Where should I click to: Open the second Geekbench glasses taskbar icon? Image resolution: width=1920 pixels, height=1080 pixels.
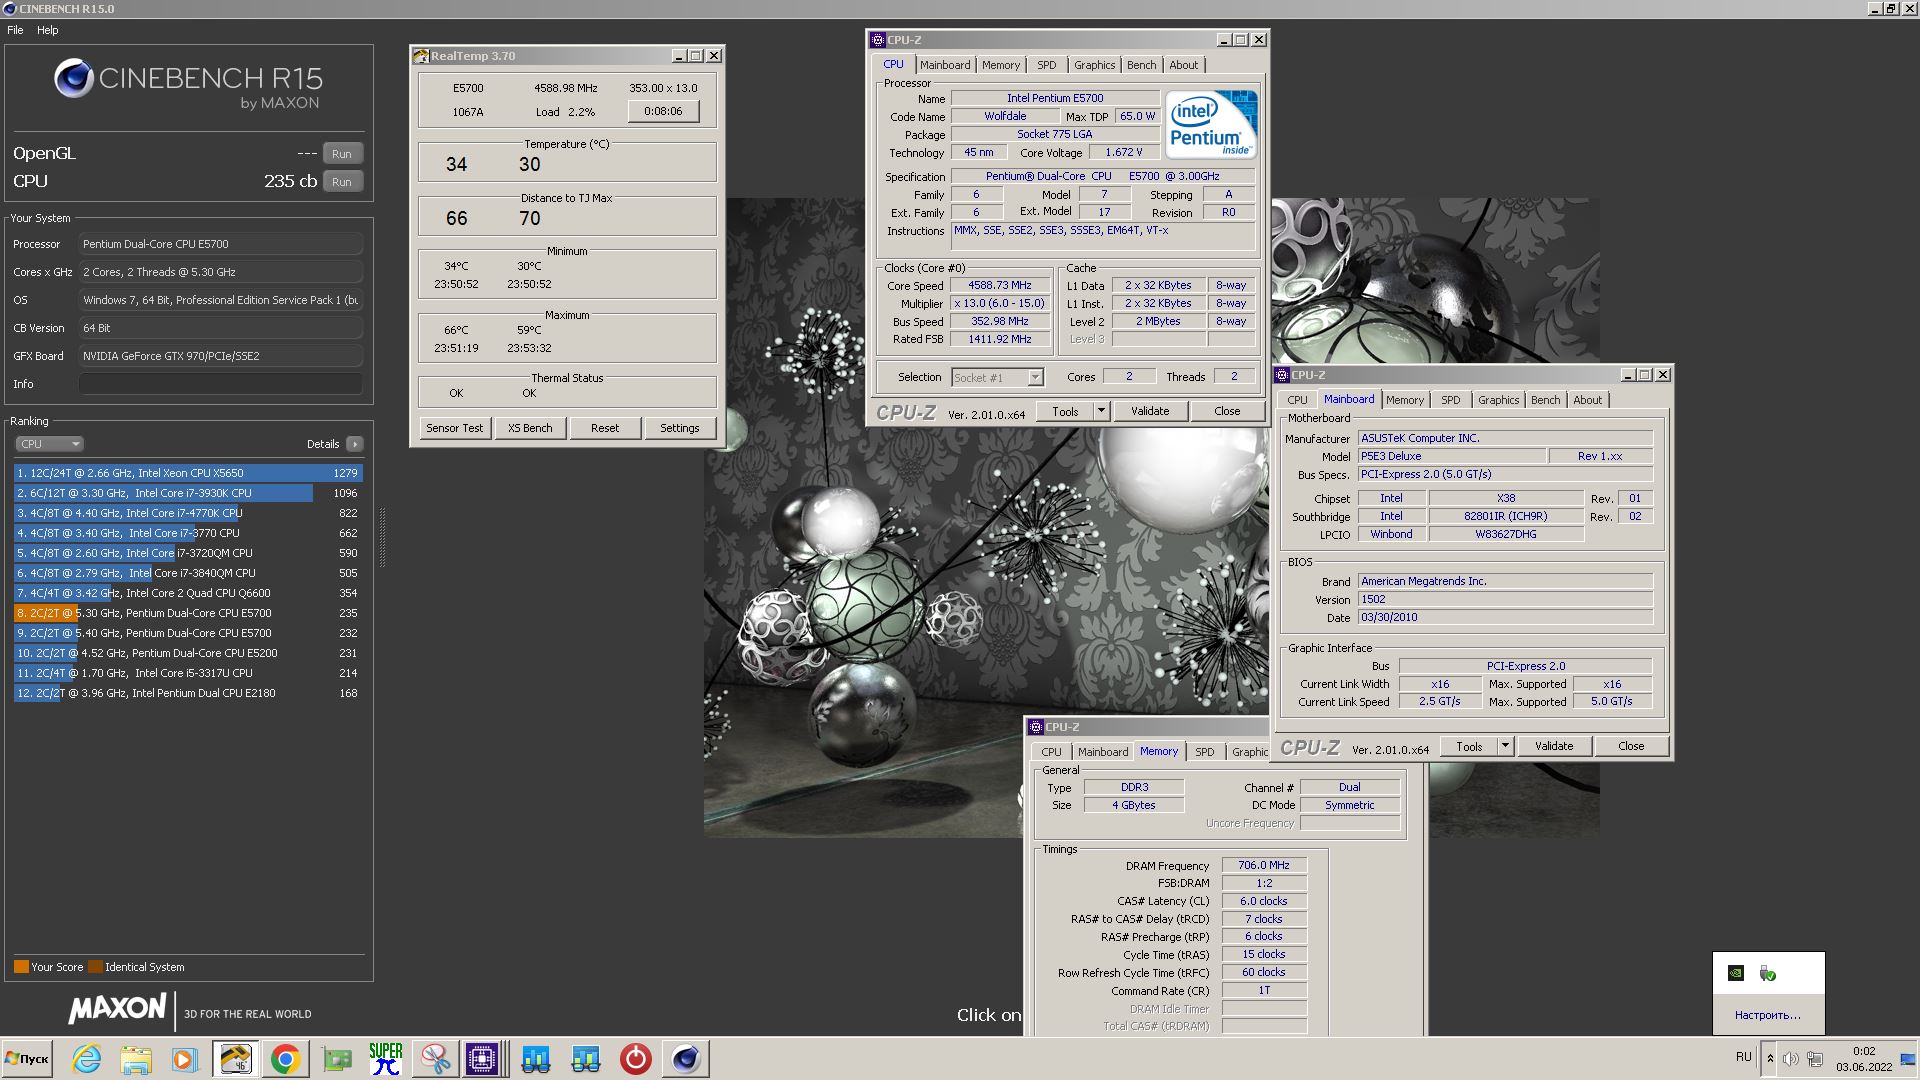coord(586,1059)
